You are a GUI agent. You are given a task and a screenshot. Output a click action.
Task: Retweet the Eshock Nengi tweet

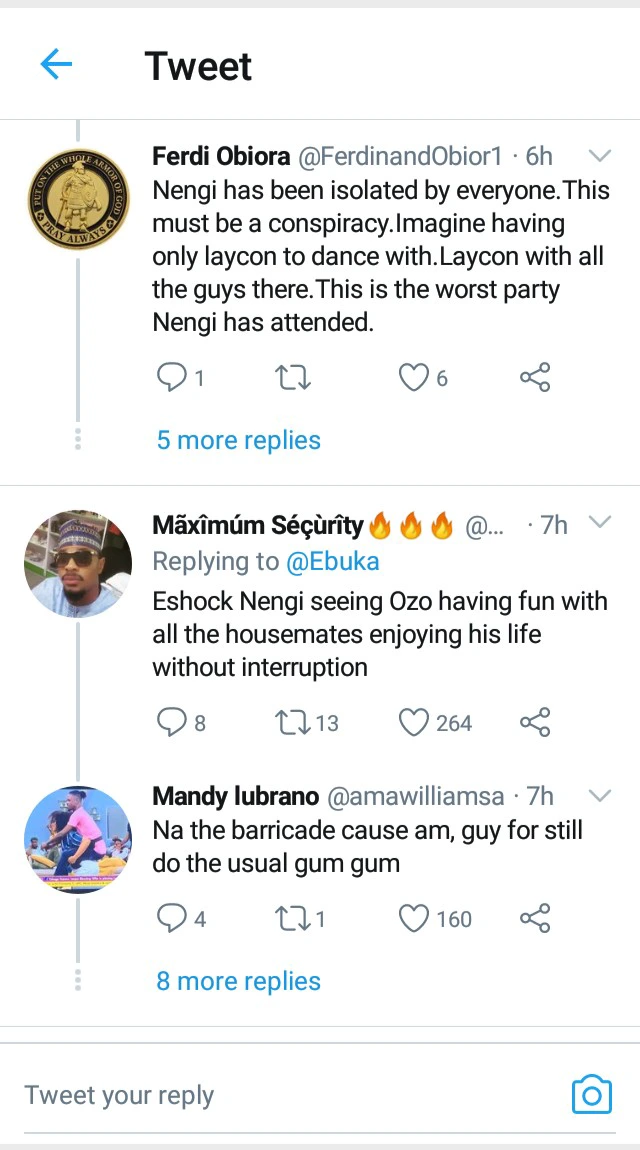pyautogui.click(x=292, y=722)
